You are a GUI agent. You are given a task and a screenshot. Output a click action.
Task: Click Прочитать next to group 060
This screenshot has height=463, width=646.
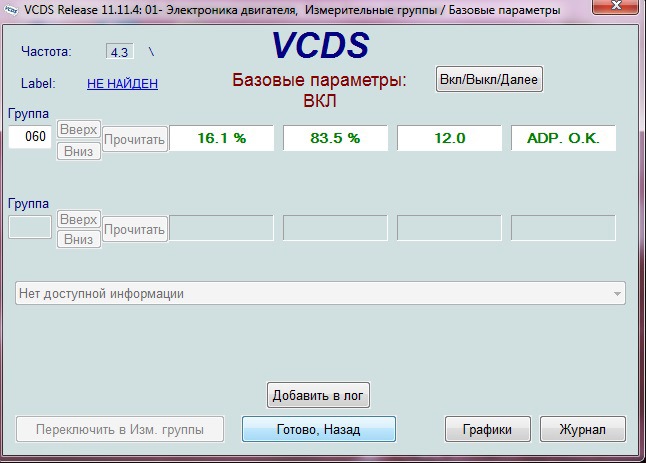(135, 140)
